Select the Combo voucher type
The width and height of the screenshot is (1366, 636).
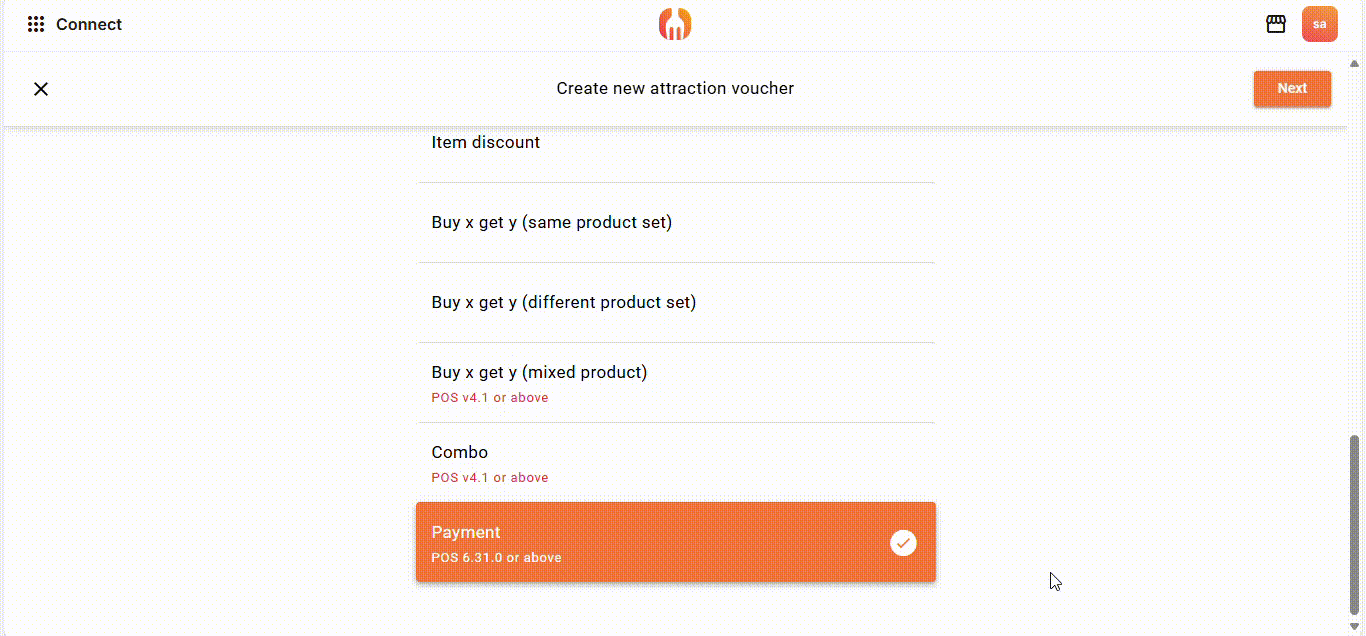(676, 463)
